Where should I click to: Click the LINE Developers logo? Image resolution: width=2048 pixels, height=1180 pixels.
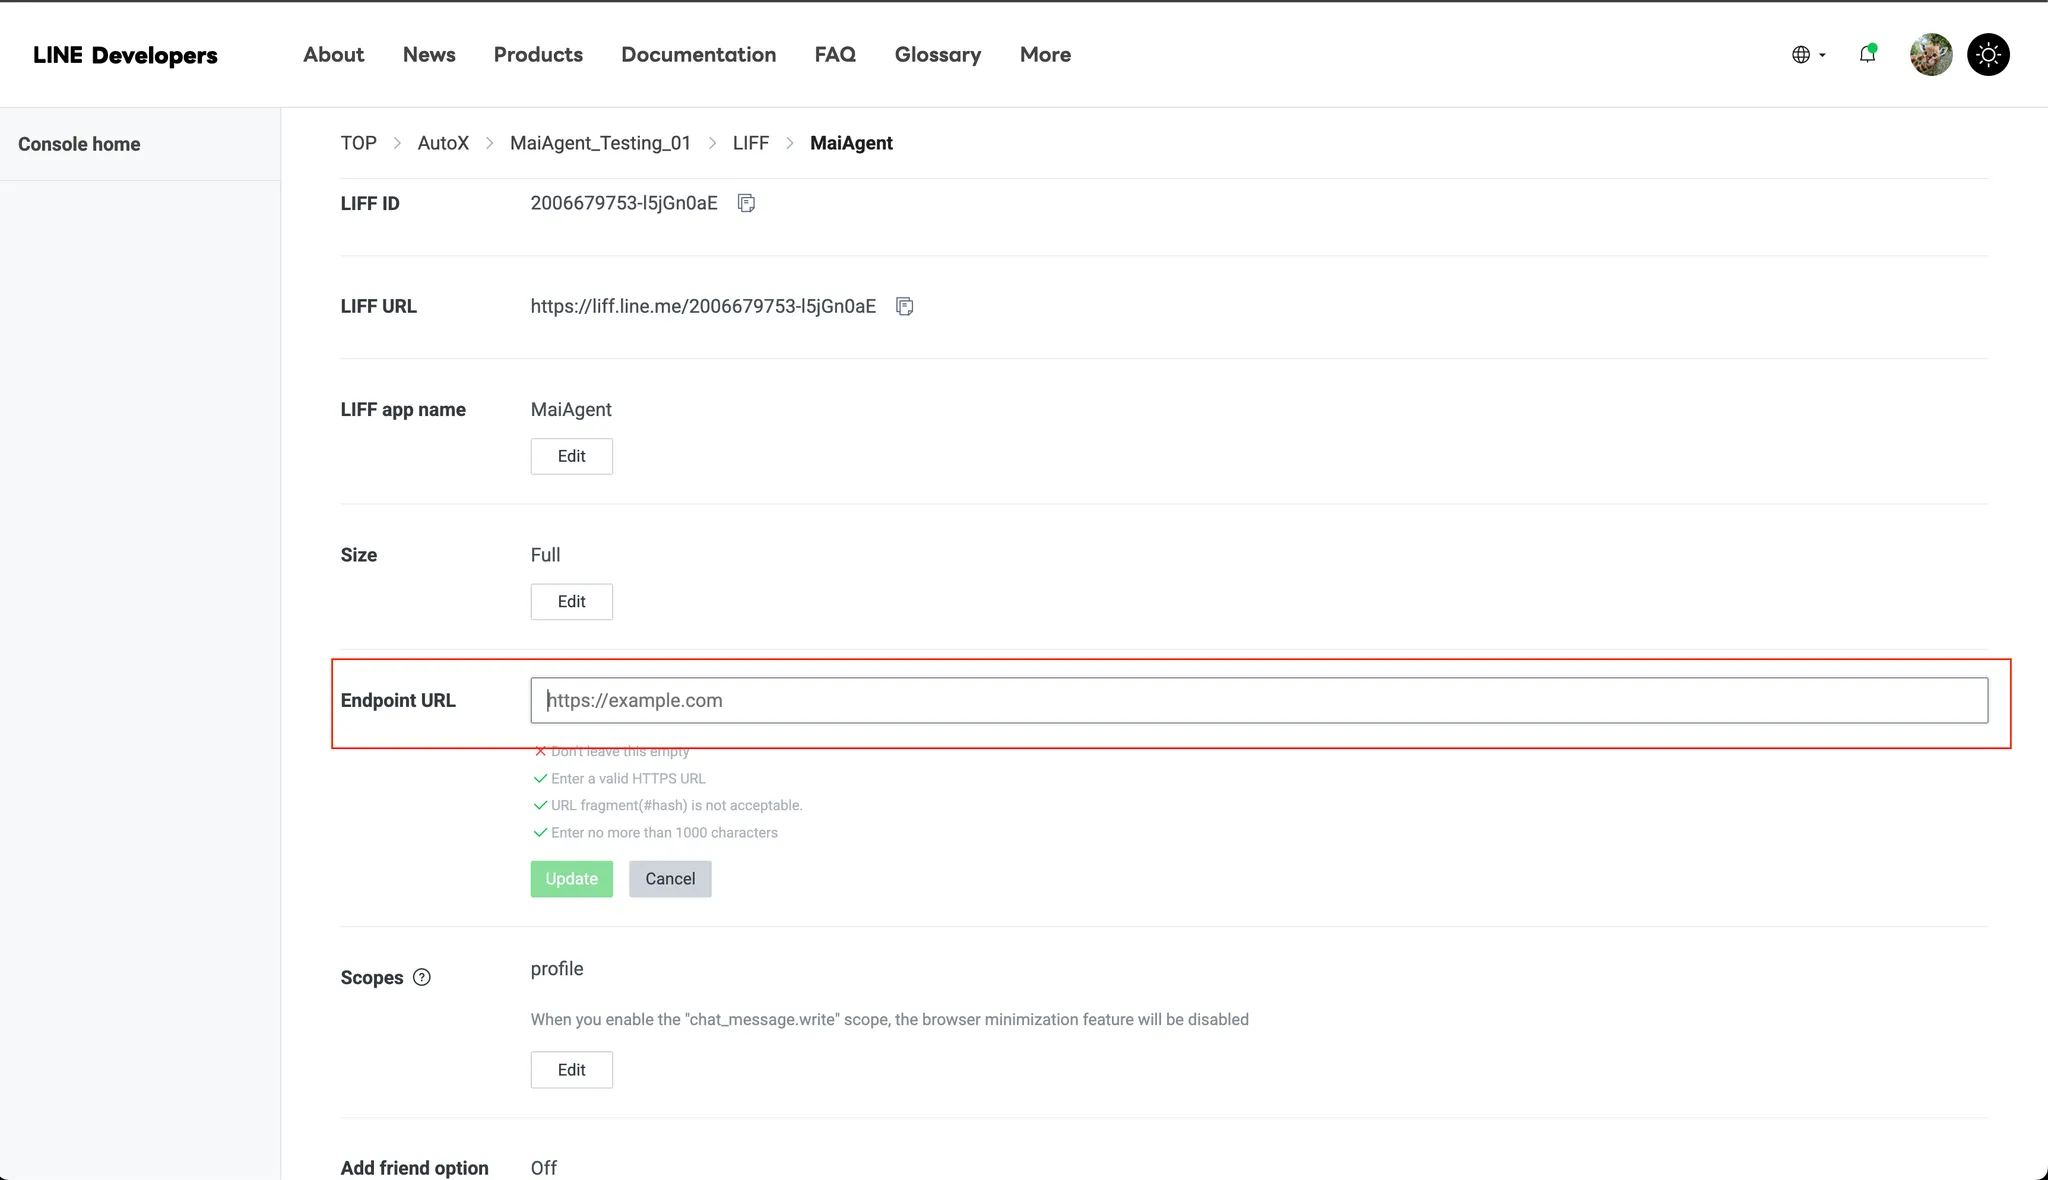tap(125, 55)
